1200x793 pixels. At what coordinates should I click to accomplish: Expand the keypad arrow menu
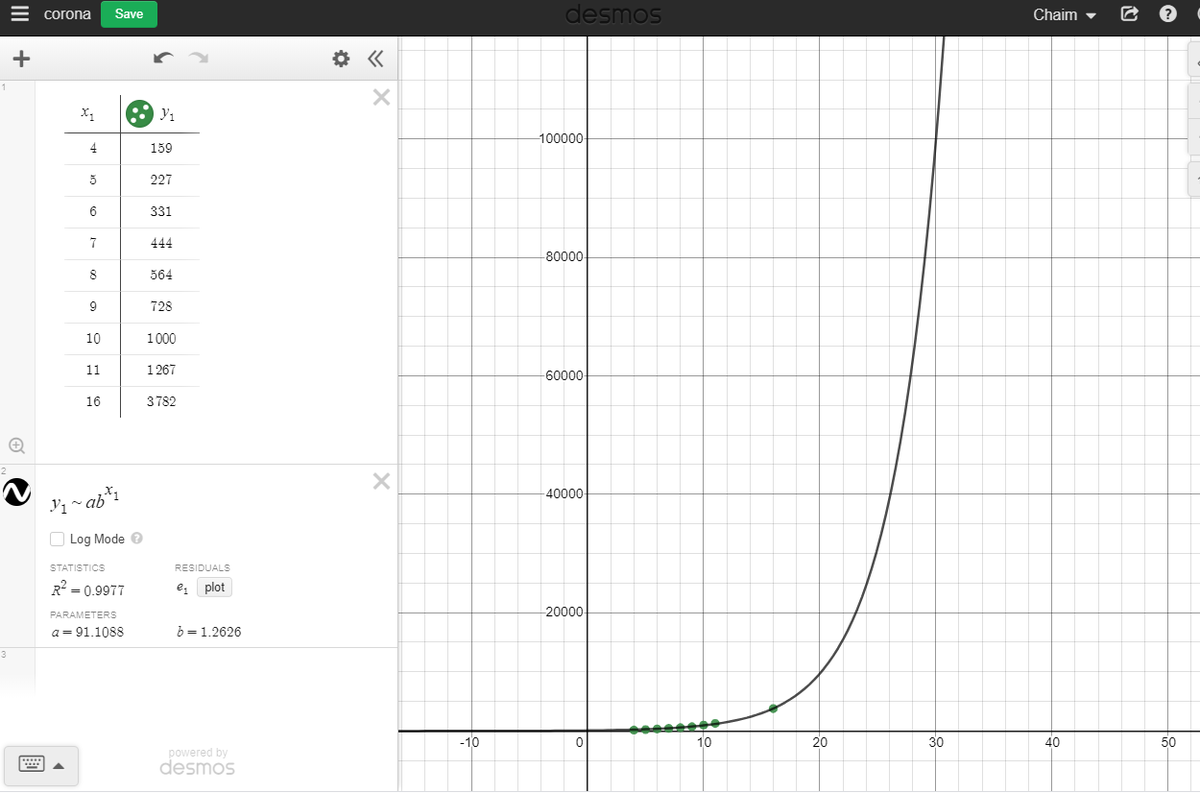pos(59,766)
